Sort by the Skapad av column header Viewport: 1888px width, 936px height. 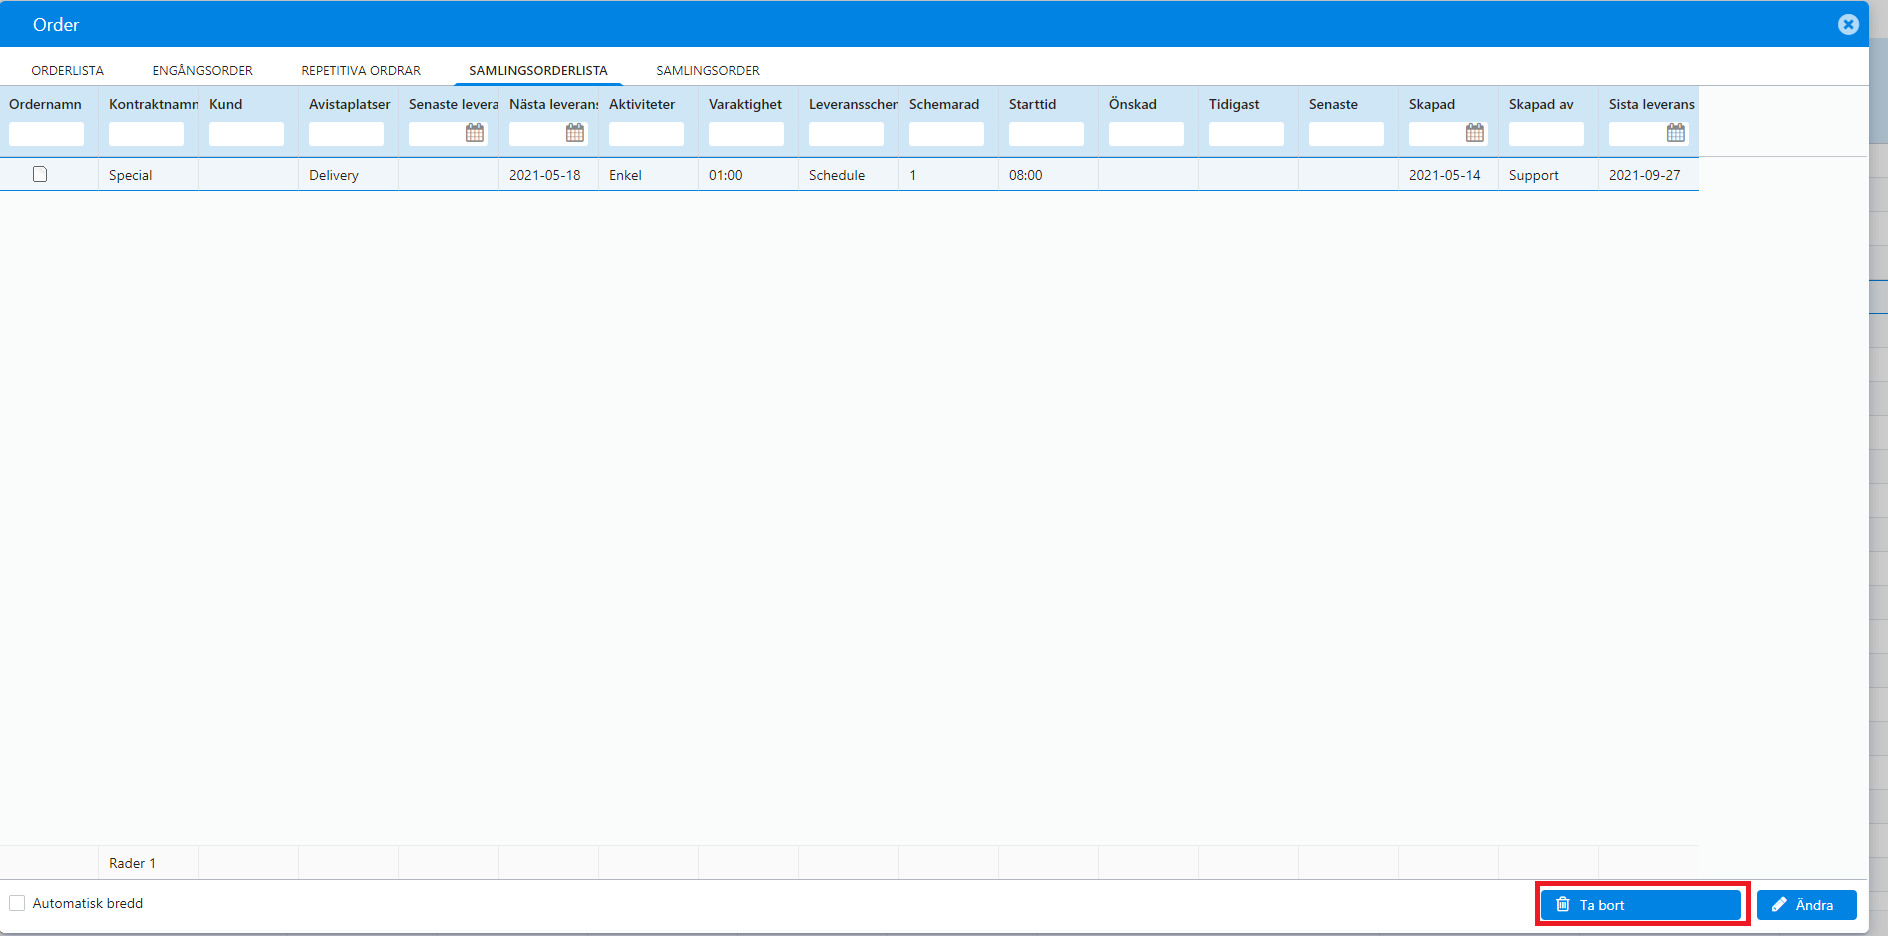pos(1541,104)
